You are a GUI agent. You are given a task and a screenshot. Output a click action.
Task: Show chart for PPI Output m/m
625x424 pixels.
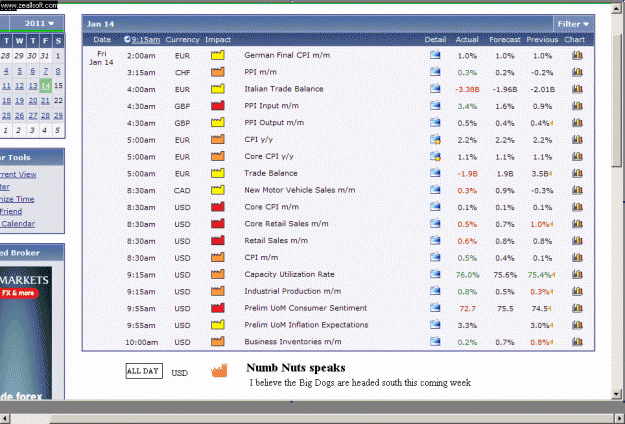pos(577,122)
